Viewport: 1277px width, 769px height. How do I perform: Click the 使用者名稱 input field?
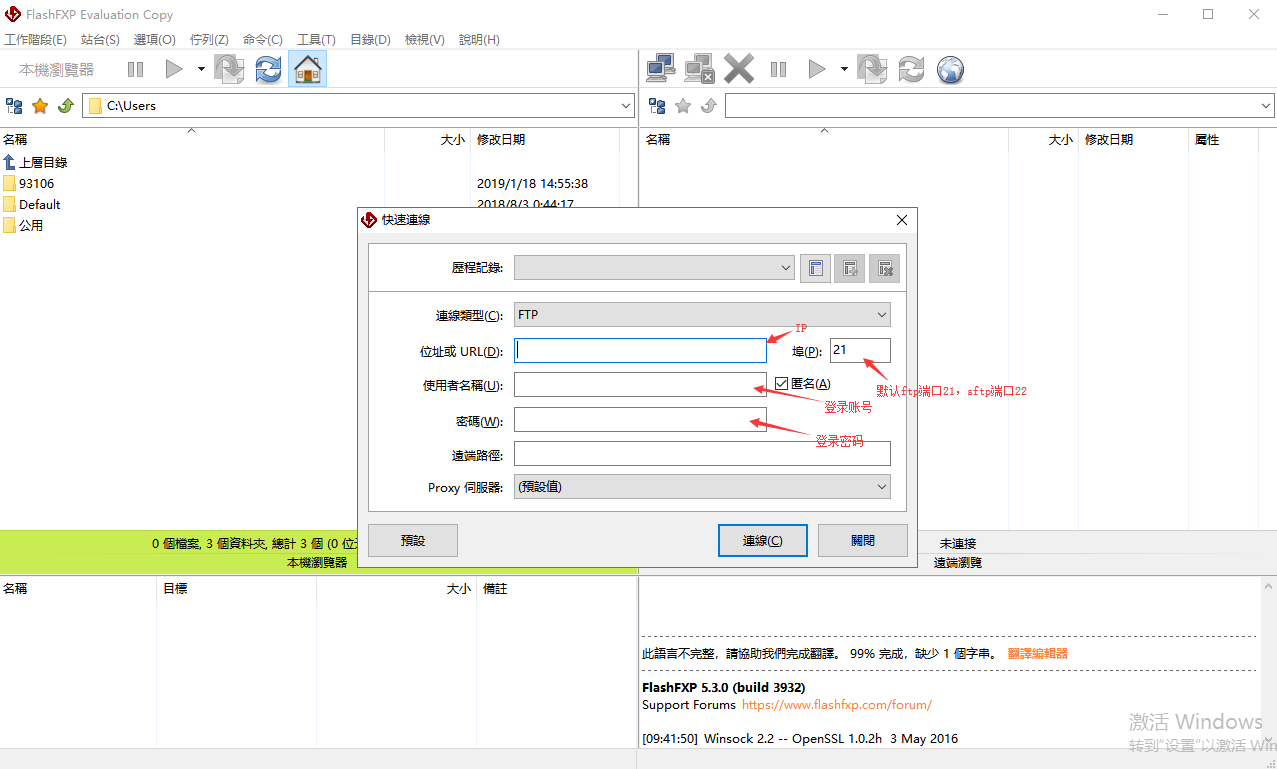(x=640, y=385)
